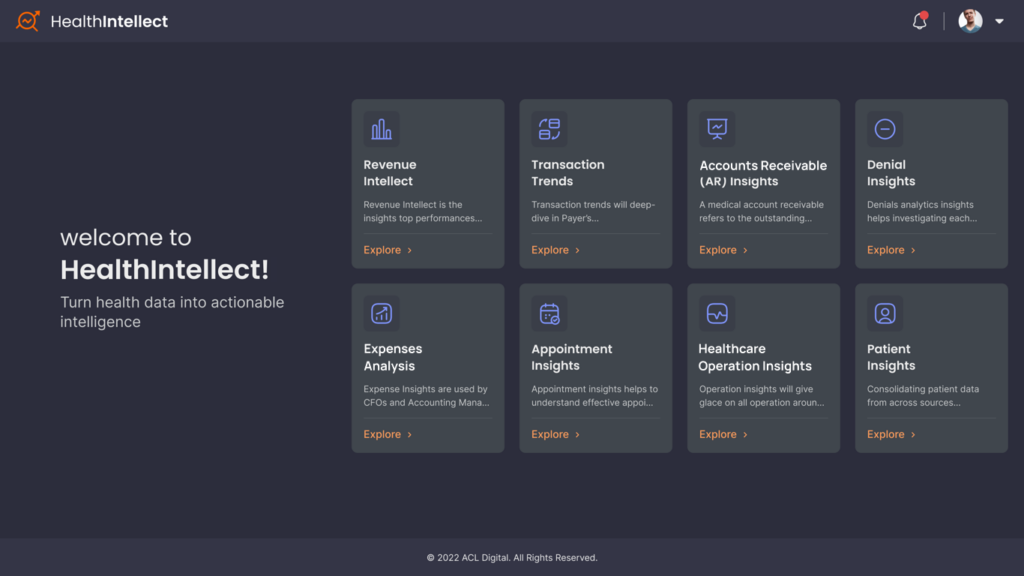Viewport: 1024px width, 576px height.
Task: Click the 'Appointment insights helps to' description
Action: pos(594,396)
